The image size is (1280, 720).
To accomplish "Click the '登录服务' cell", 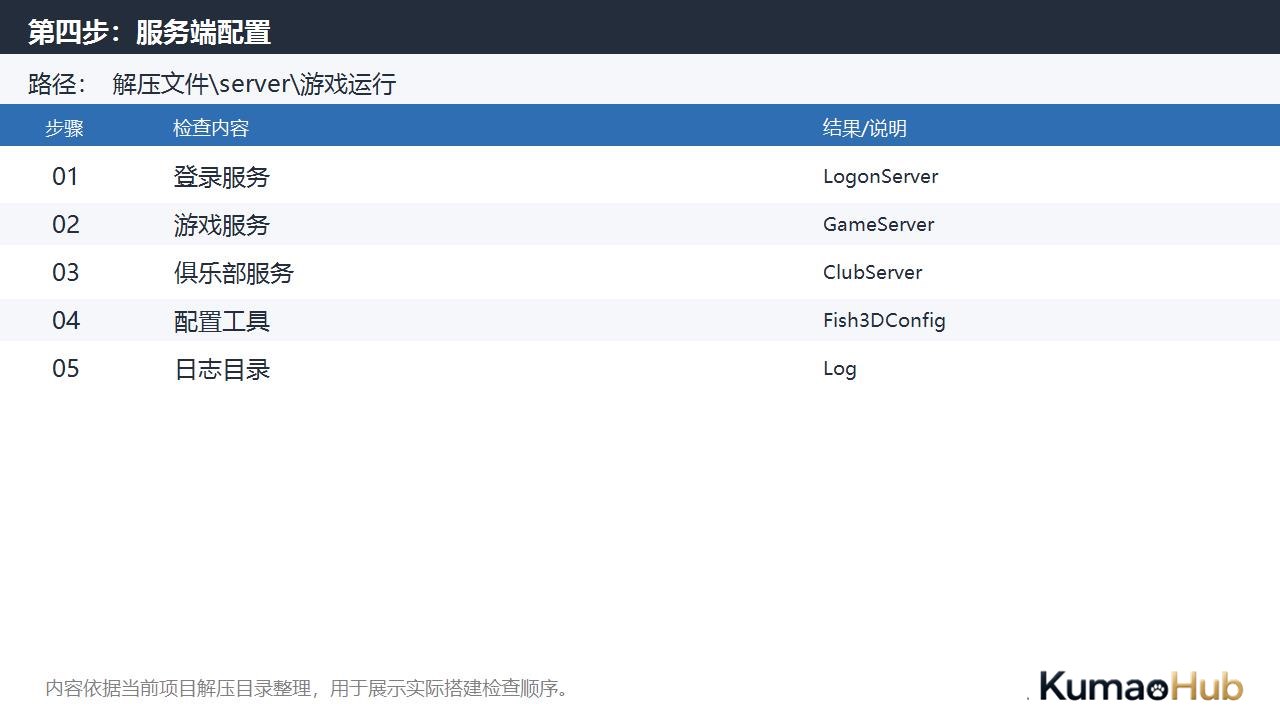I will pos(222,177).
